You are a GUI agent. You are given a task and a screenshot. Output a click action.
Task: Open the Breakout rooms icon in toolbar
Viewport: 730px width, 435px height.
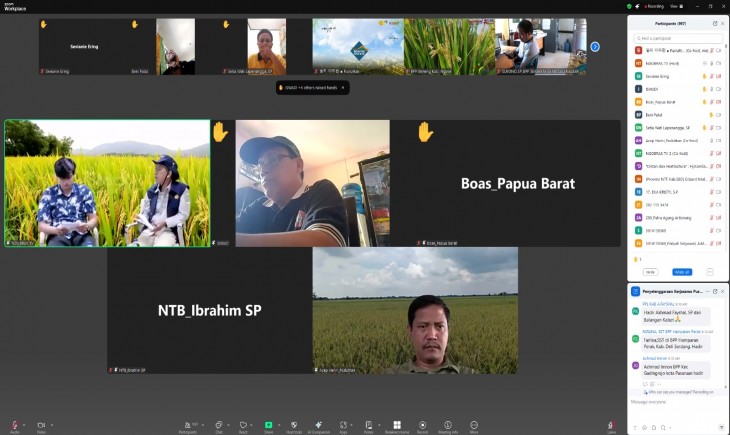[x=397, y=425]
